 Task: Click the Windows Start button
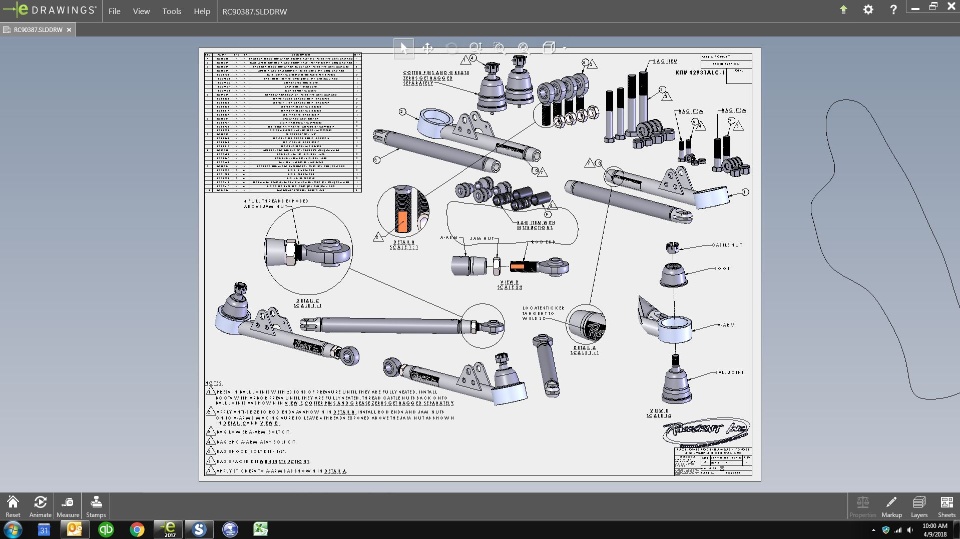12,529
